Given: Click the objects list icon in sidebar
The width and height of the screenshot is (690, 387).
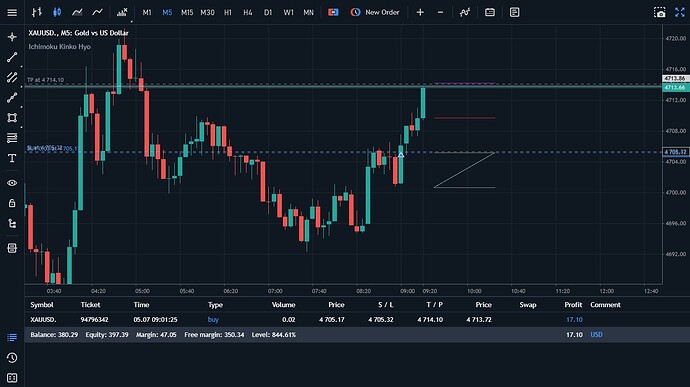Looking at the screenshot, I should coord(12,248).
